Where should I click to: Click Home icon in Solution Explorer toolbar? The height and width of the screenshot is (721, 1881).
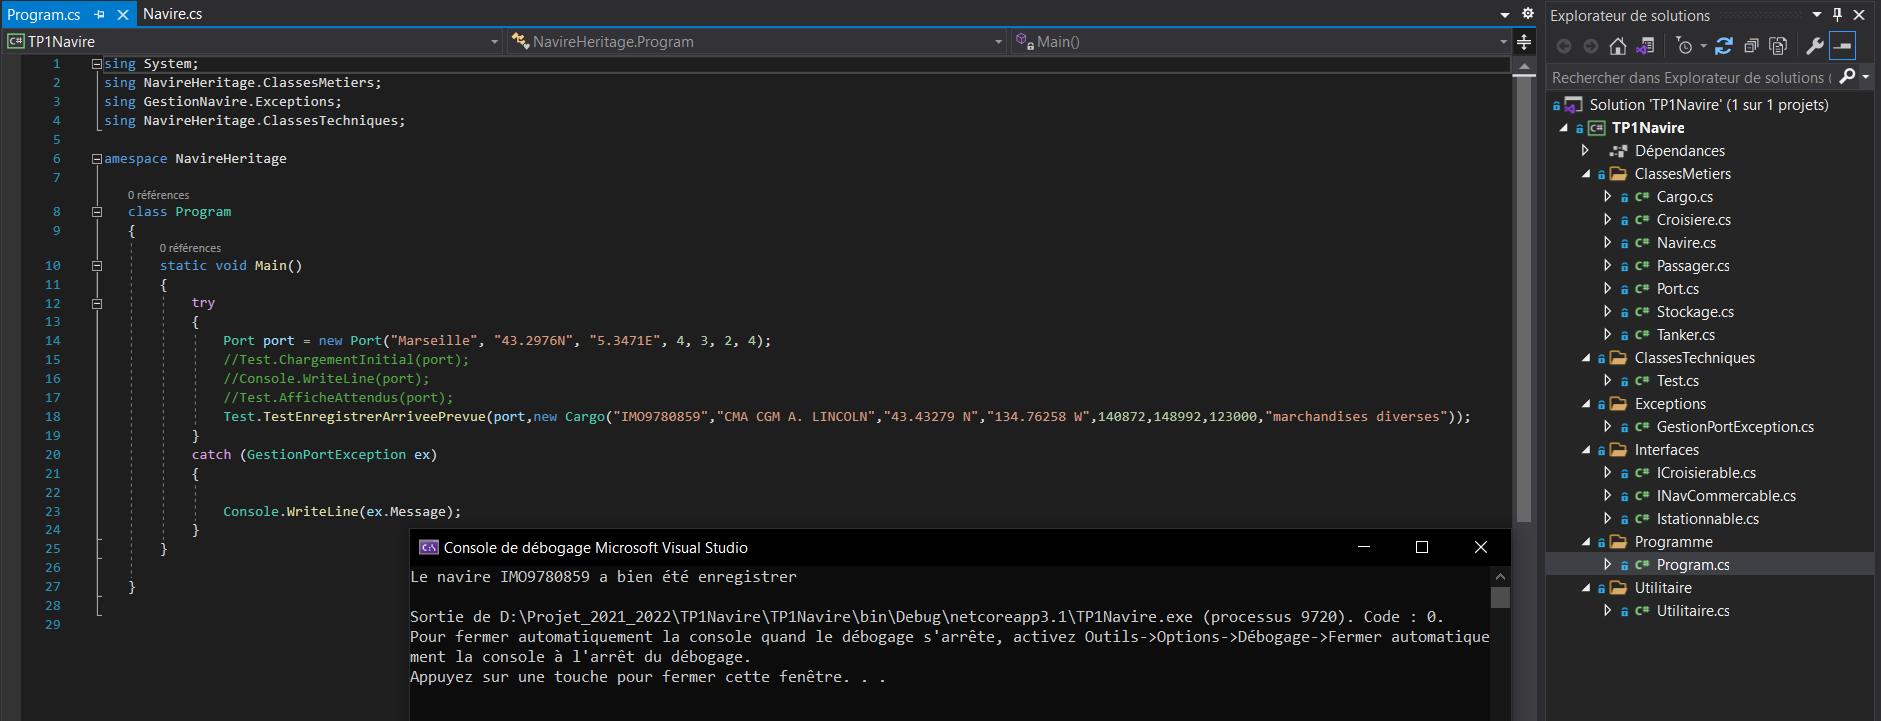tap(1617, 46)
